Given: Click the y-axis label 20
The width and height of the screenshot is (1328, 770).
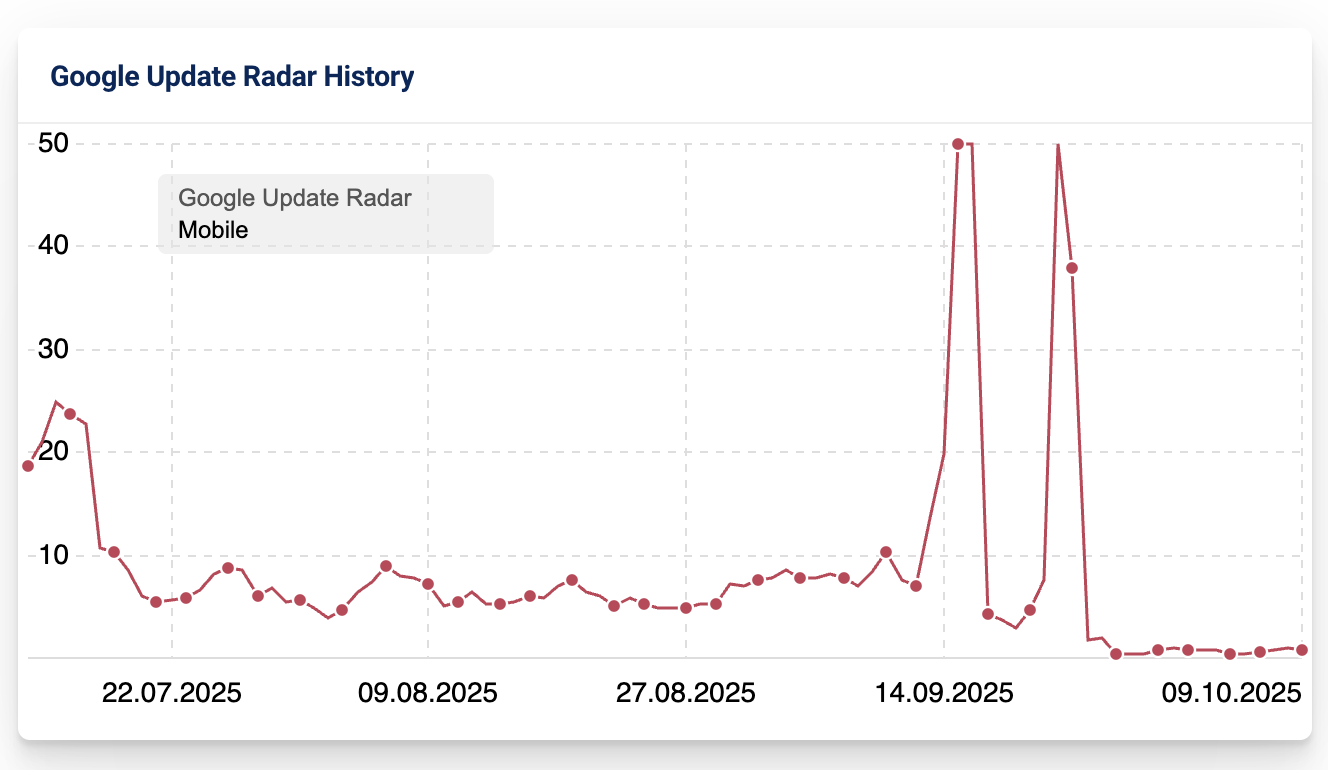Looking at the screenshot, I should coord(53,452).
